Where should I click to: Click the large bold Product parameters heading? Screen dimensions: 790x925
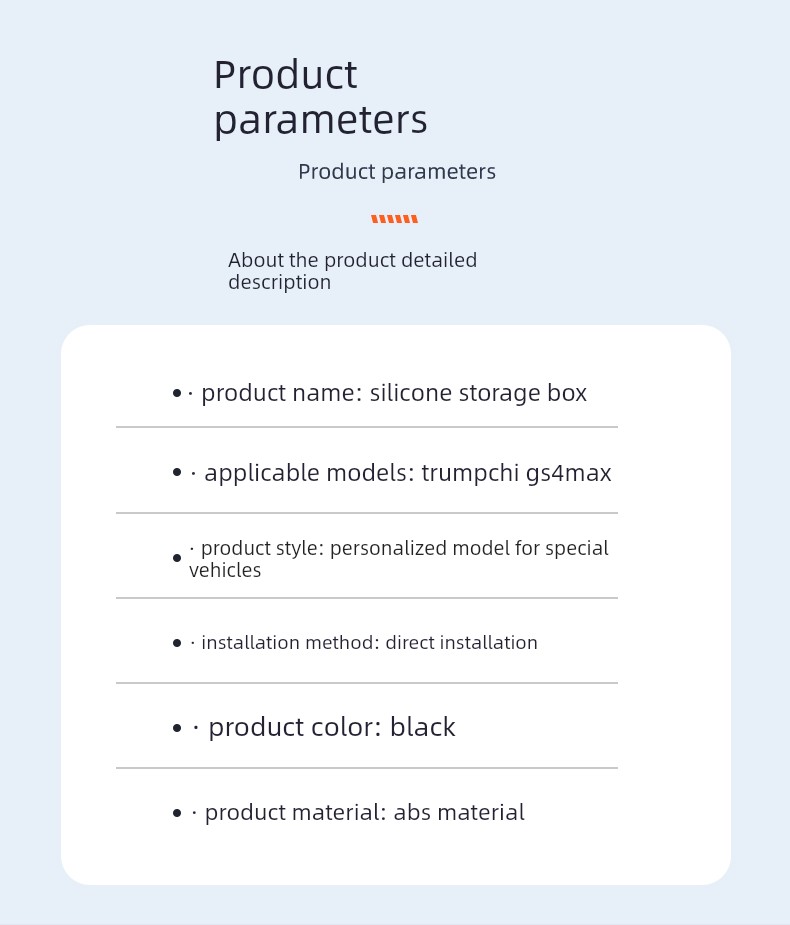pos(320,97)
